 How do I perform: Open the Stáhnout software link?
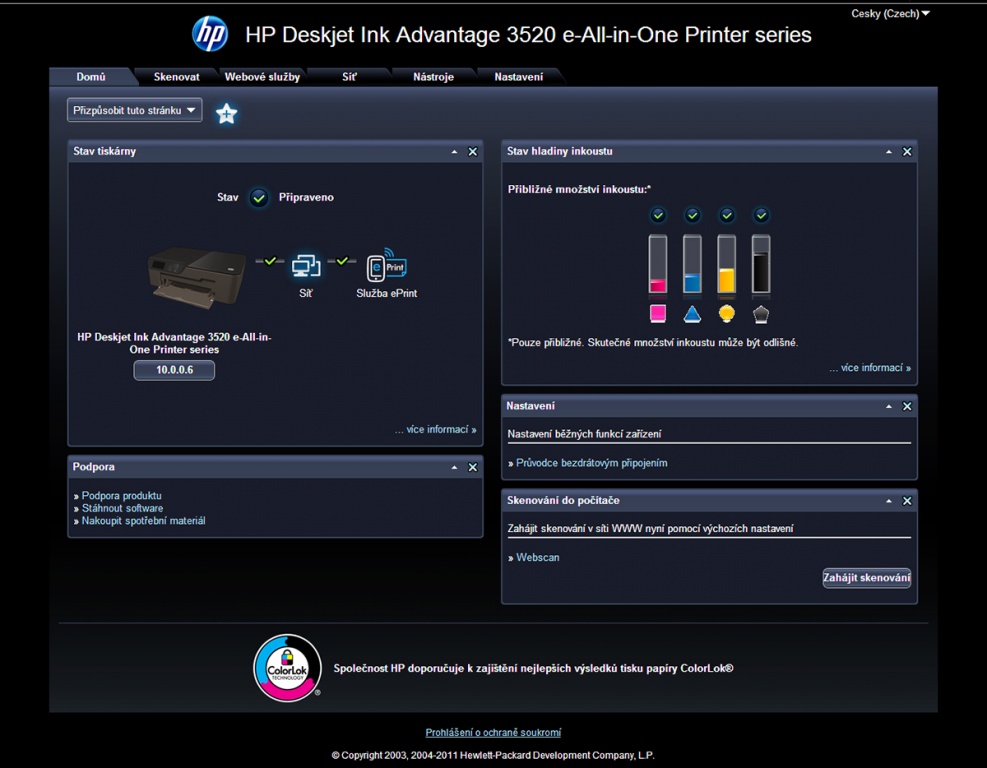pos(122,509)
